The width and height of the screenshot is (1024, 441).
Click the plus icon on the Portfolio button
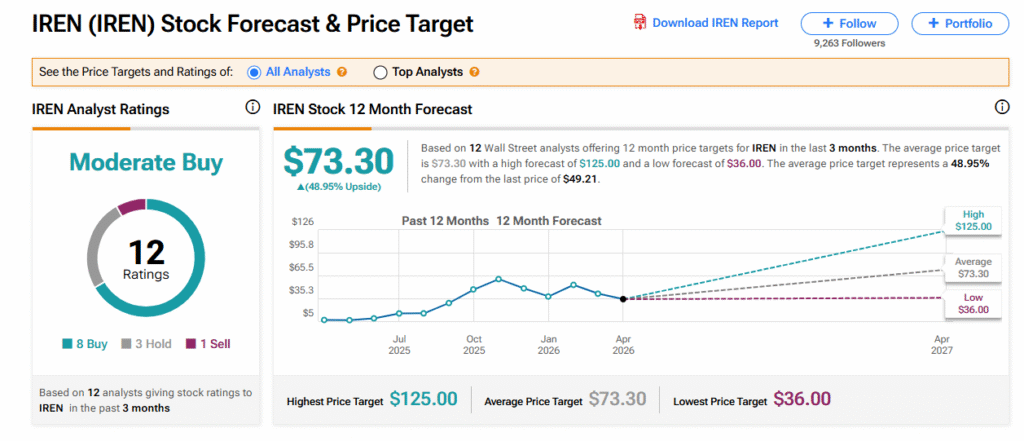point(933,23)
